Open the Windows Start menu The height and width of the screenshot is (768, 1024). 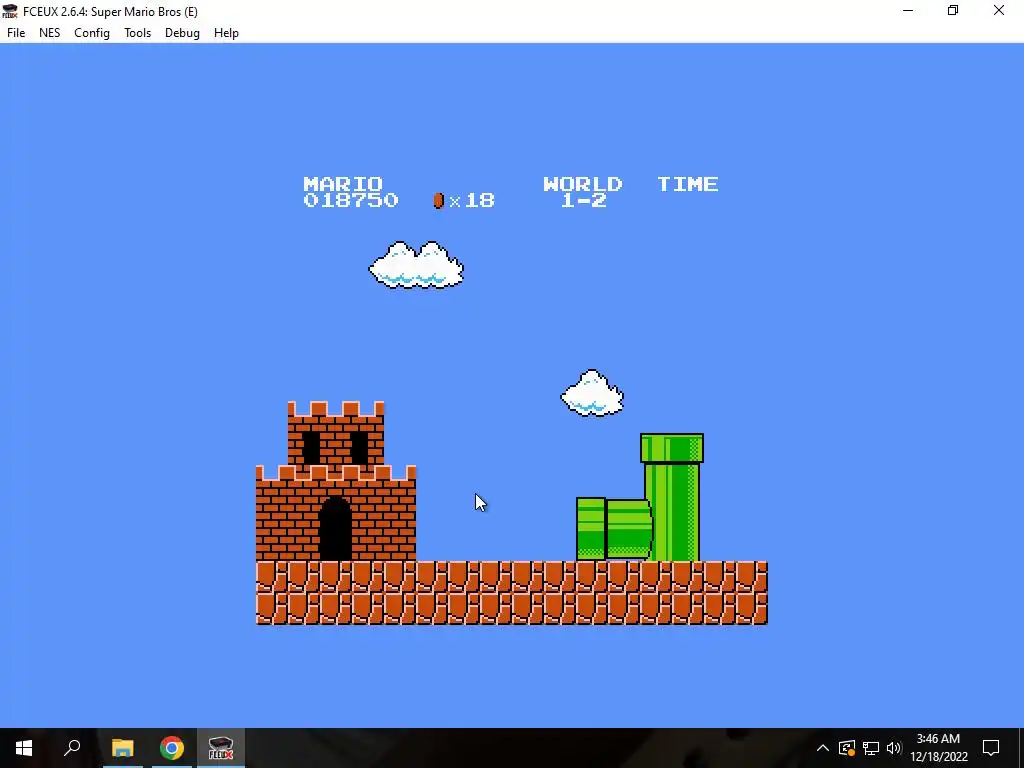click(24, 748)
